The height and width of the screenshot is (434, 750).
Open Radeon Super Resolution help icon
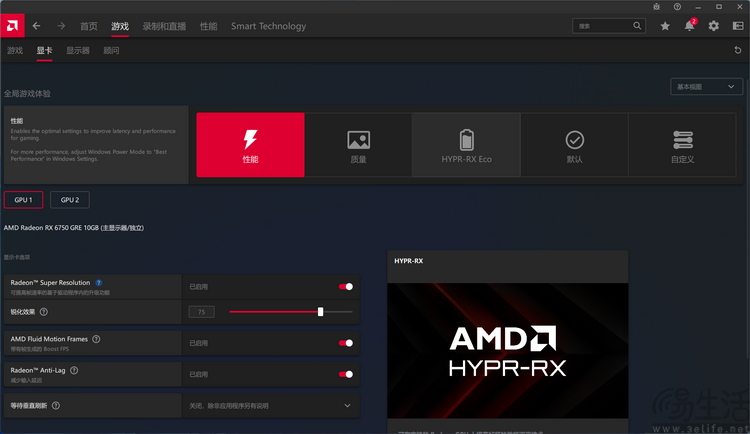[x=99, y=283]
